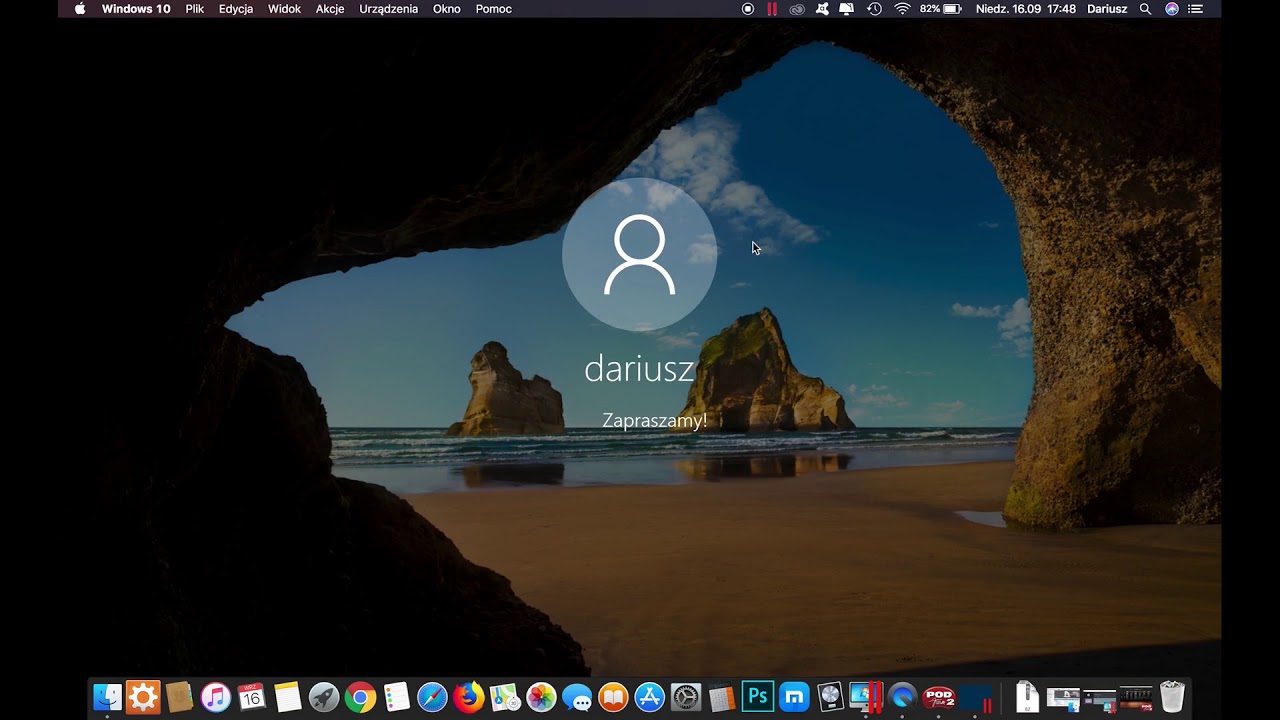Open the Edycja menu

(x=236, y=9)
